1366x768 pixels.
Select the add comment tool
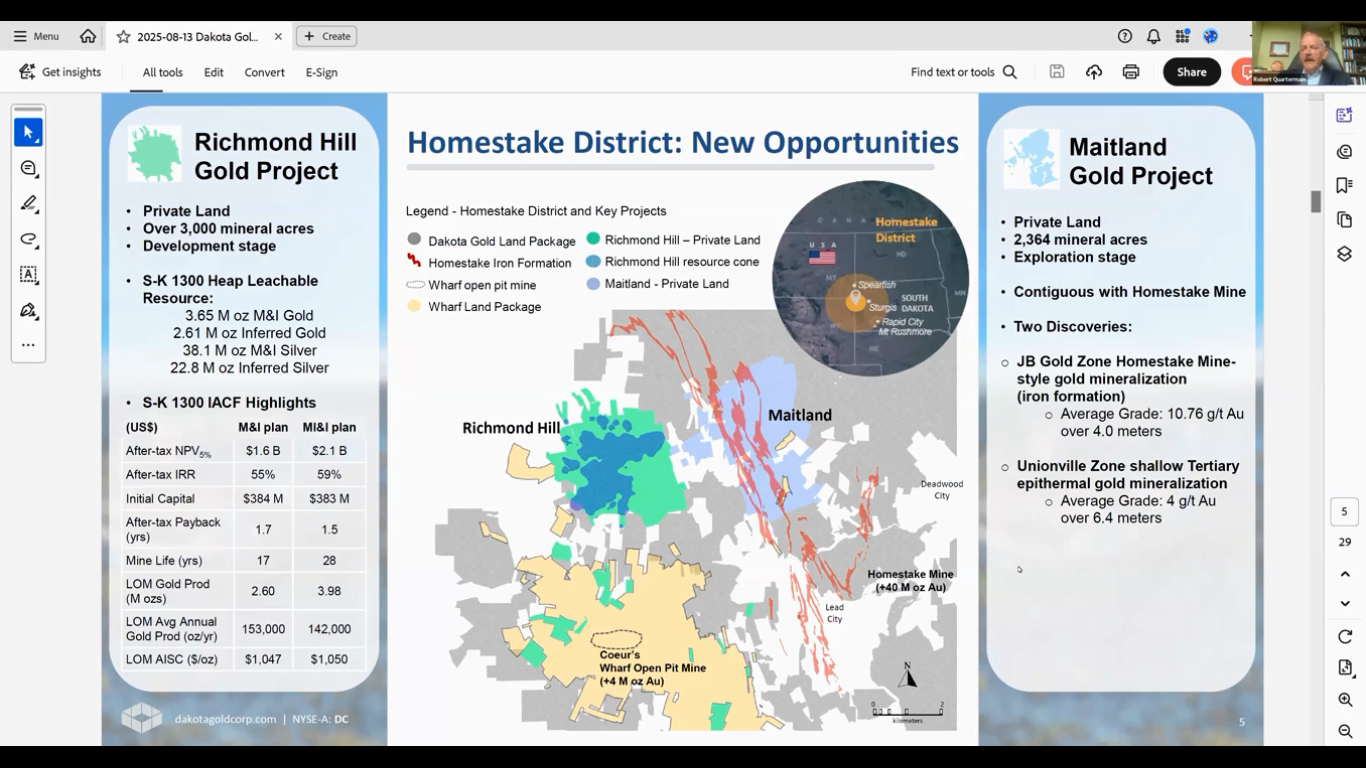click(x=28, y=168)
